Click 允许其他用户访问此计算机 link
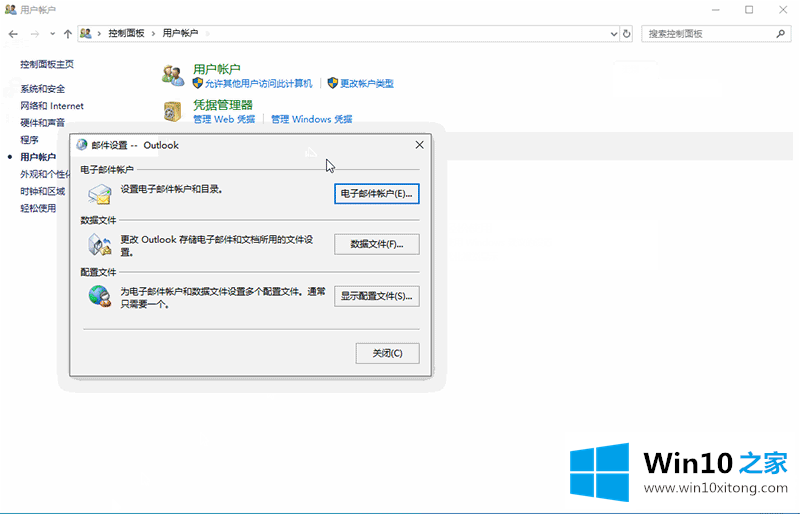The image size is (800, 514). point(258,84)
